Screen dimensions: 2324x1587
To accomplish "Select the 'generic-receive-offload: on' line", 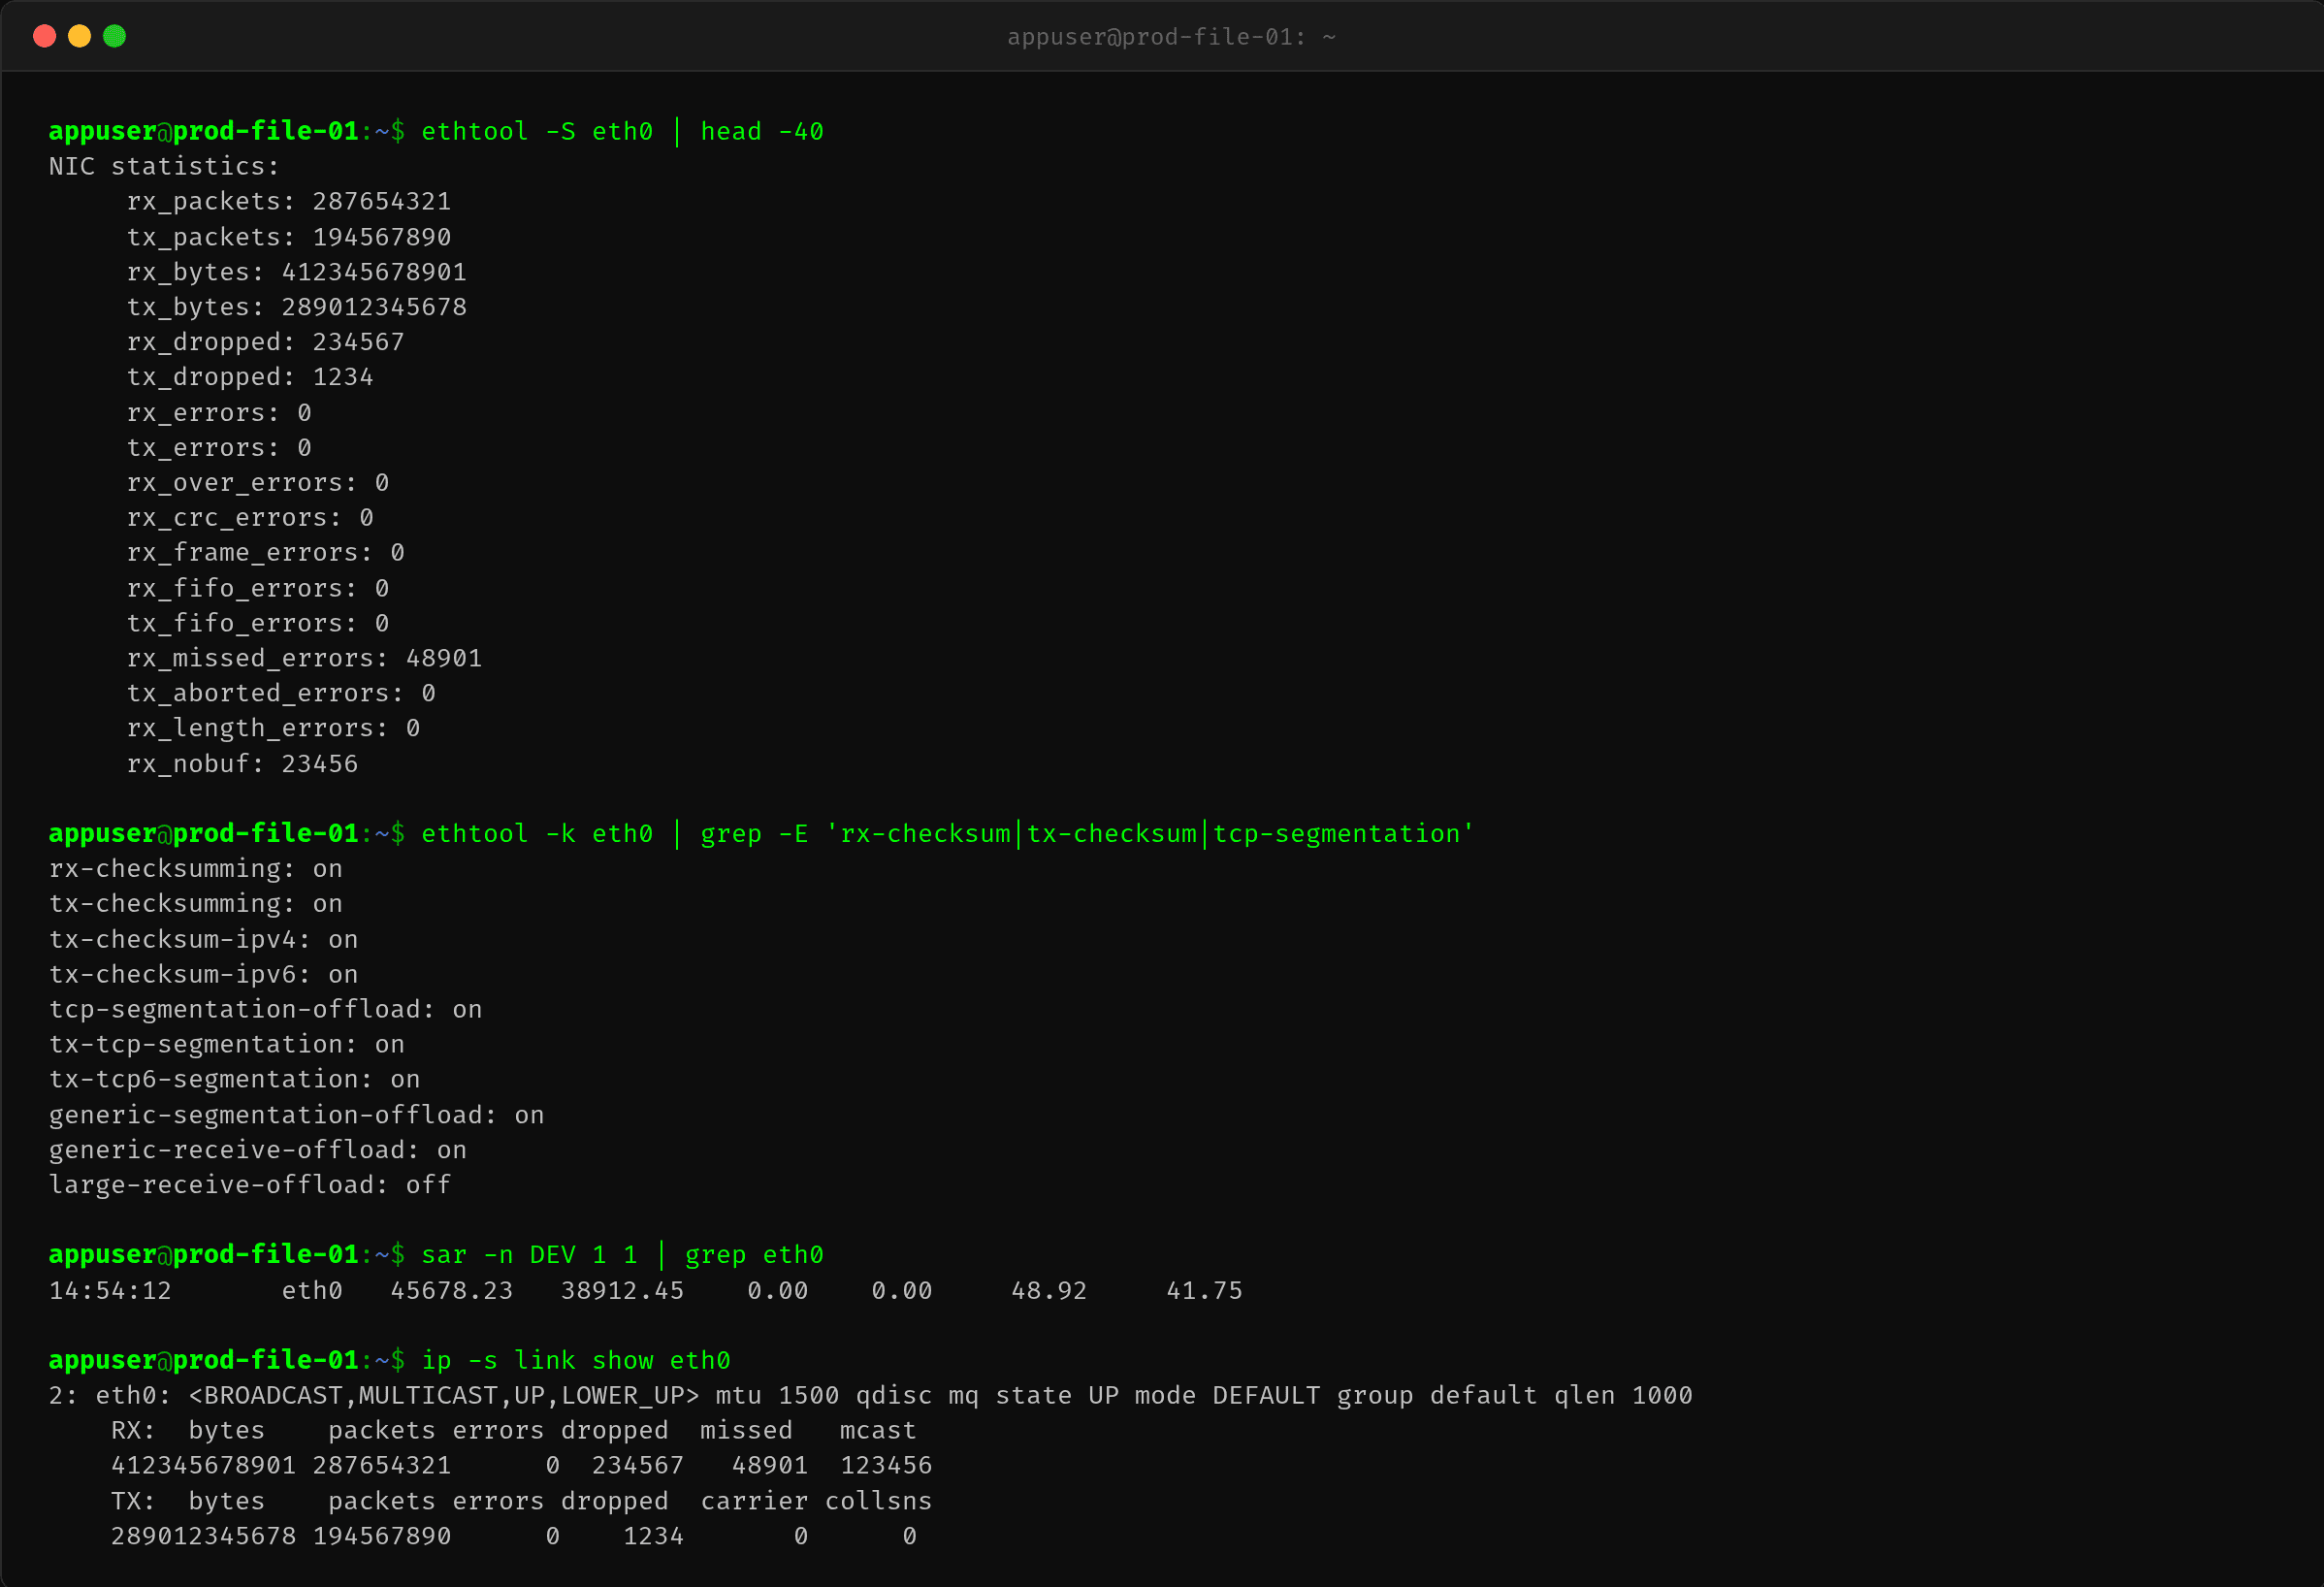I will (258, 1149).
